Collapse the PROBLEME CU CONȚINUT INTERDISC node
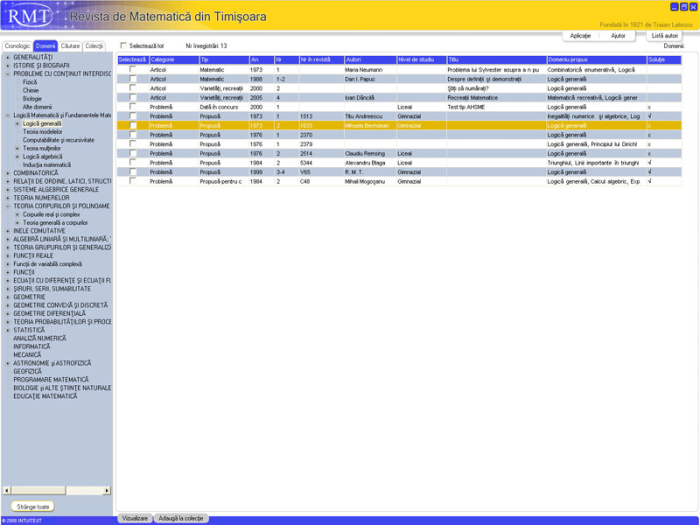Image resolution: width=700 pixels, height=525 pixels. [8, 74]
